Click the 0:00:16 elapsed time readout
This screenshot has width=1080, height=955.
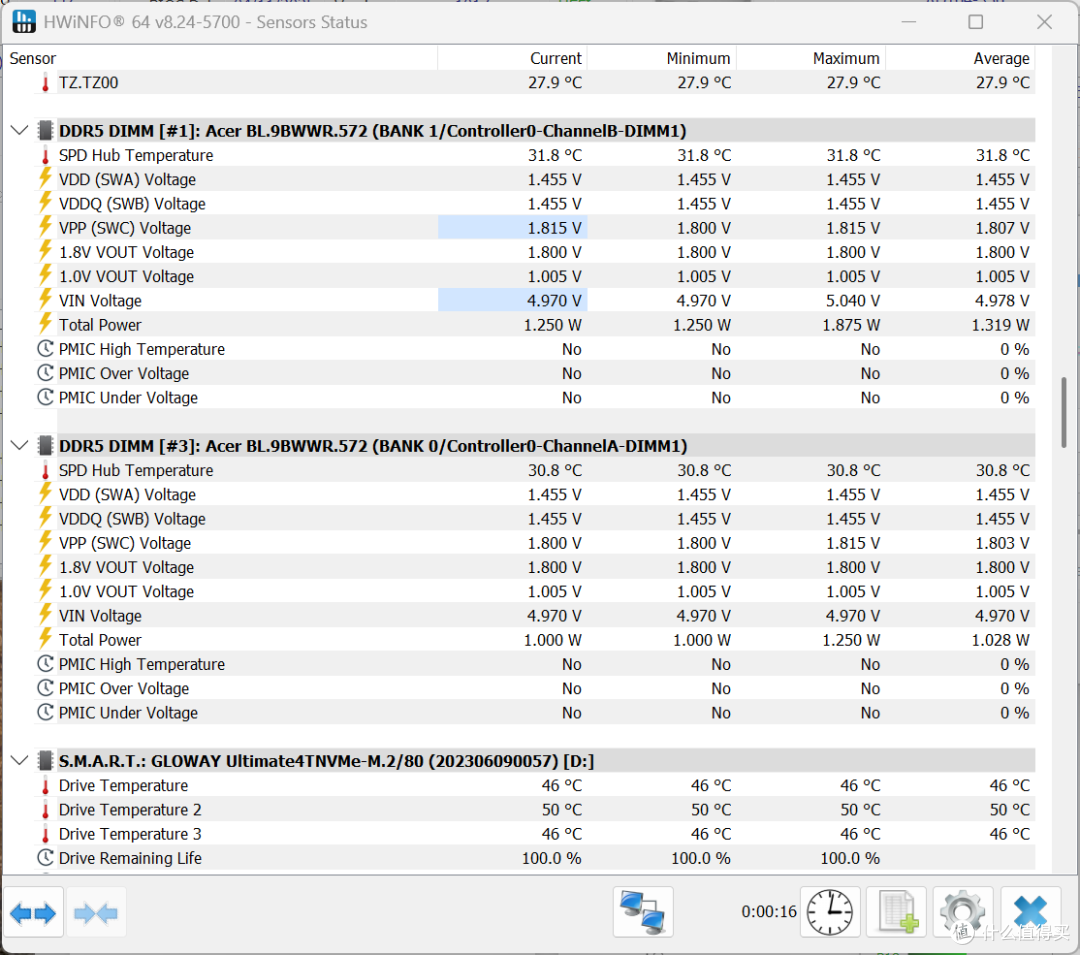tap(769, 912)
